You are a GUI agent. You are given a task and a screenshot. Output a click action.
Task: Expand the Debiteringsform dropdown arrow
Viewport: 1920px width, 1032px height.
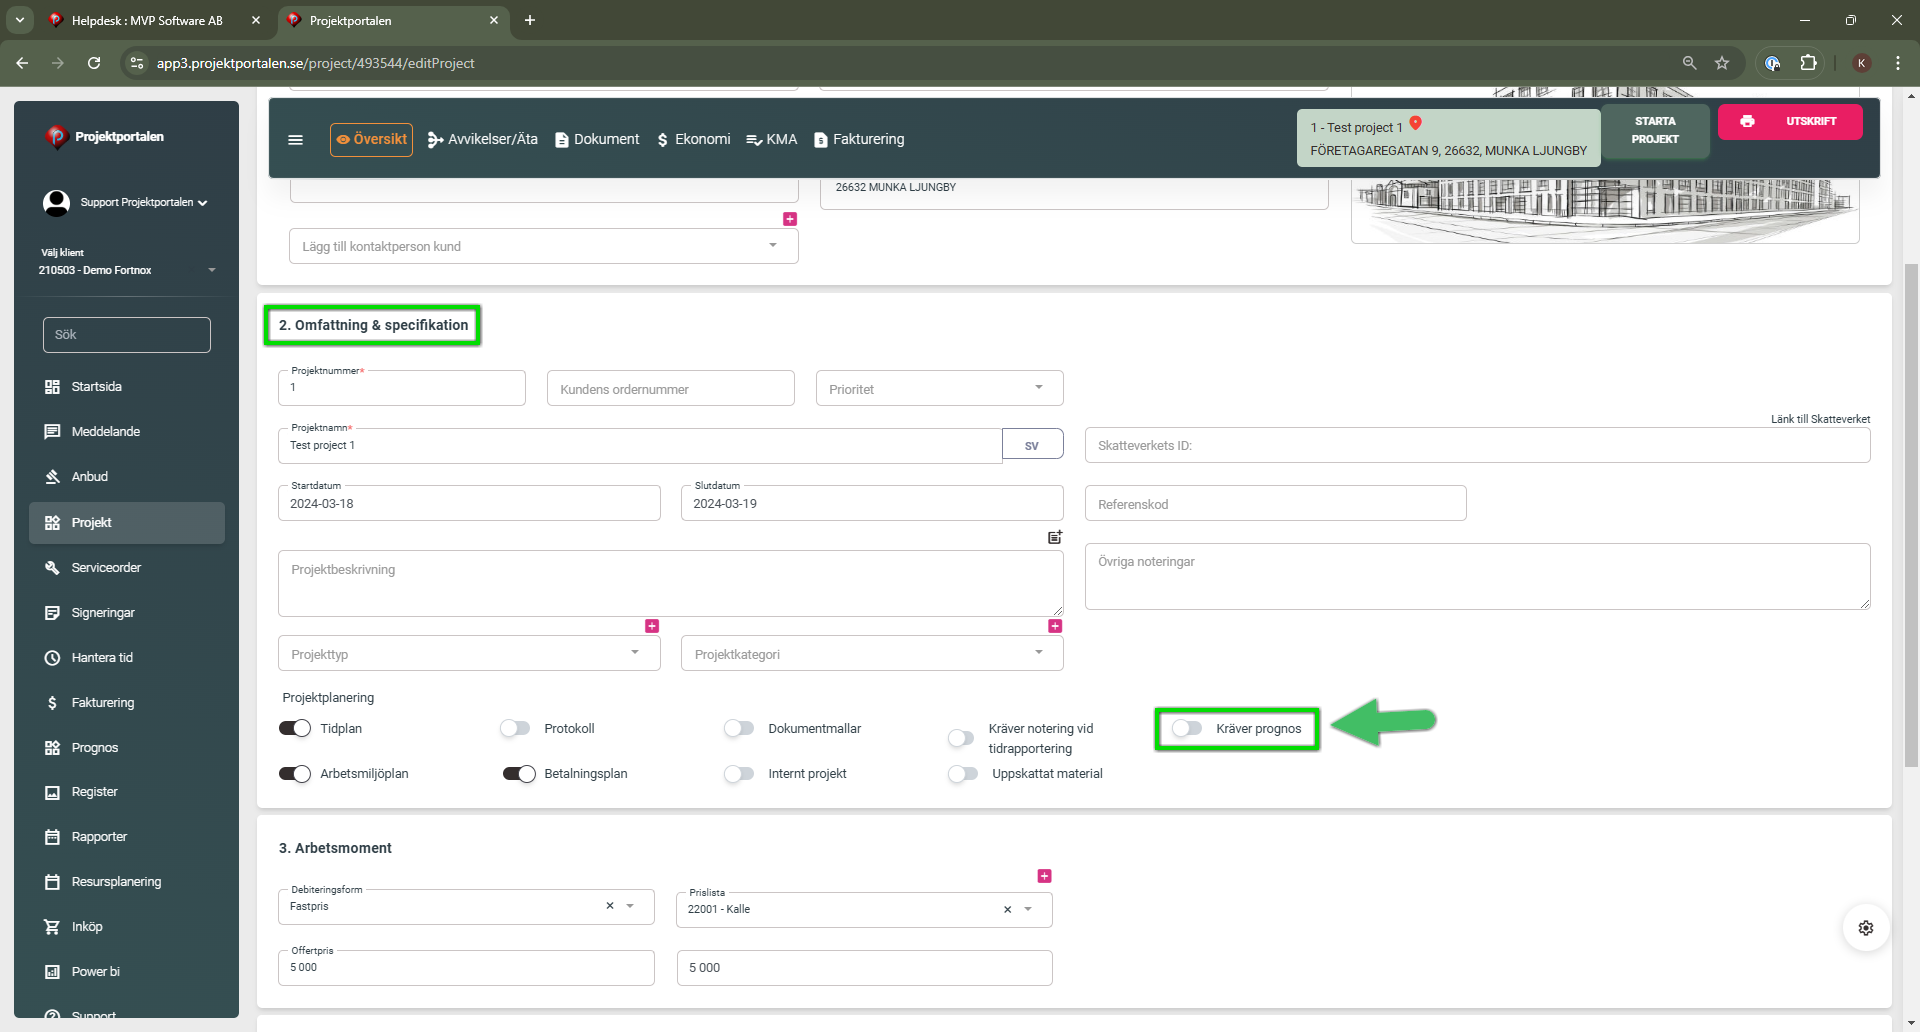(x=630, y=906)
